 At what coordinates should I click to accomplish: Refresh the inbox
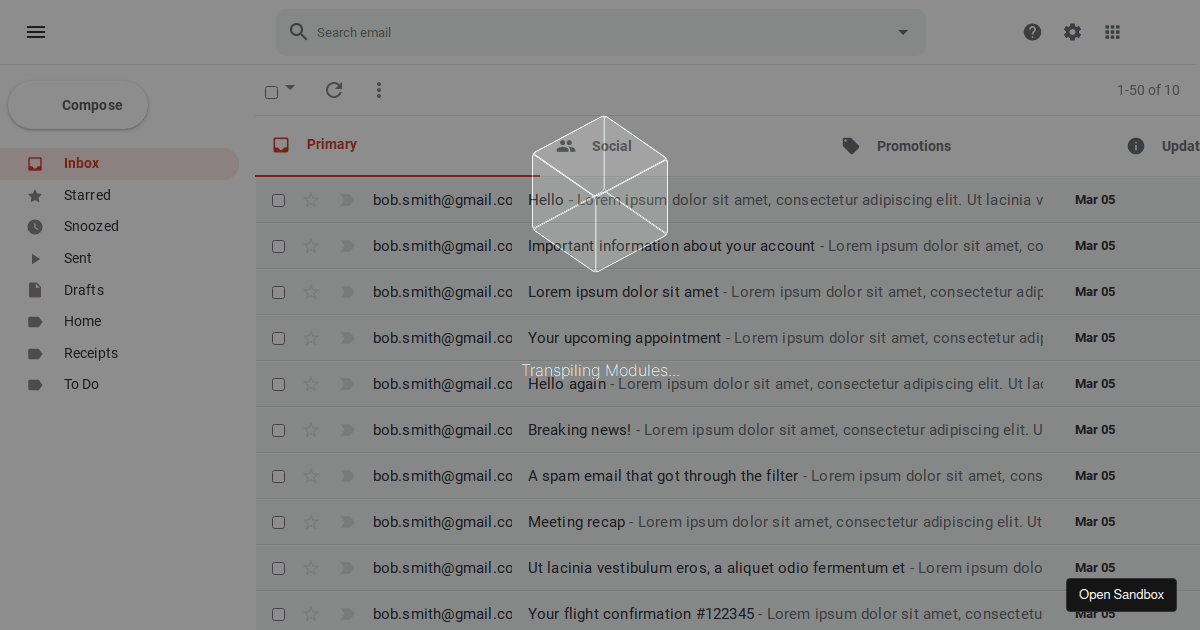[334, 90]
